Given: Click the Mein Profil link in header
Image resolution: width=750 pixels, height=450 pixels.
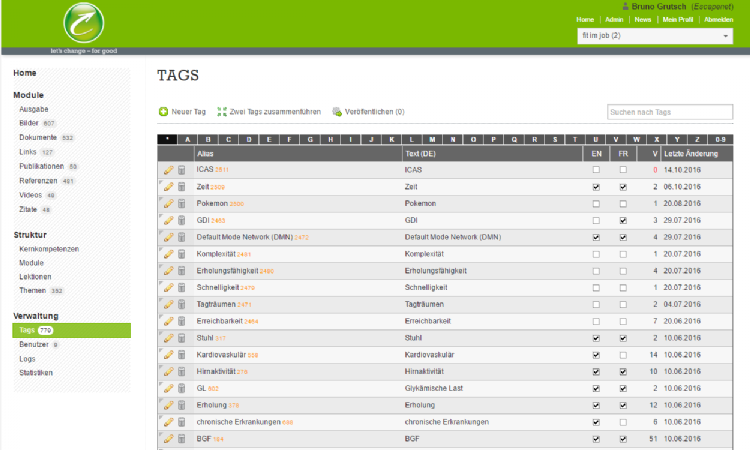Looking at the screenshot, I should pyautogui.click(x=678, y=19).
